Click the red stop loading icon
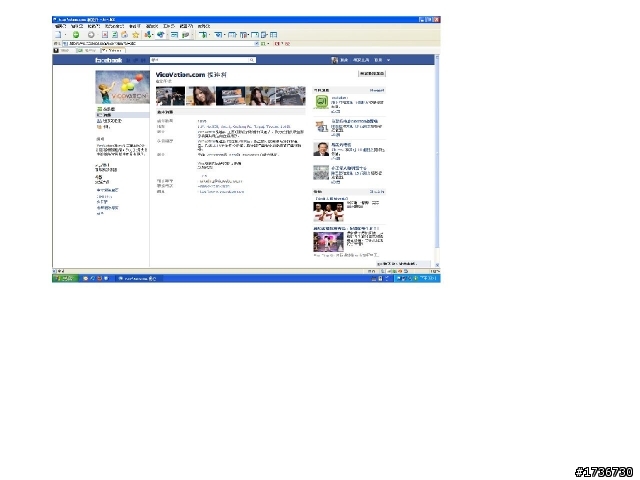This screenshot has height=480, width=640. [x=105, y=35]
